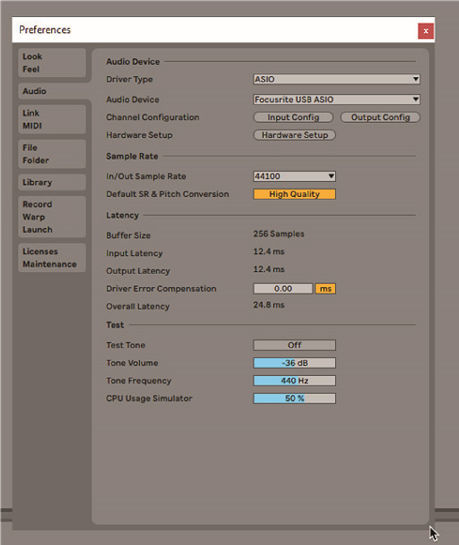Click the Latency section heading
Viewport: 459px width, 545px height.
pos(122,215)
